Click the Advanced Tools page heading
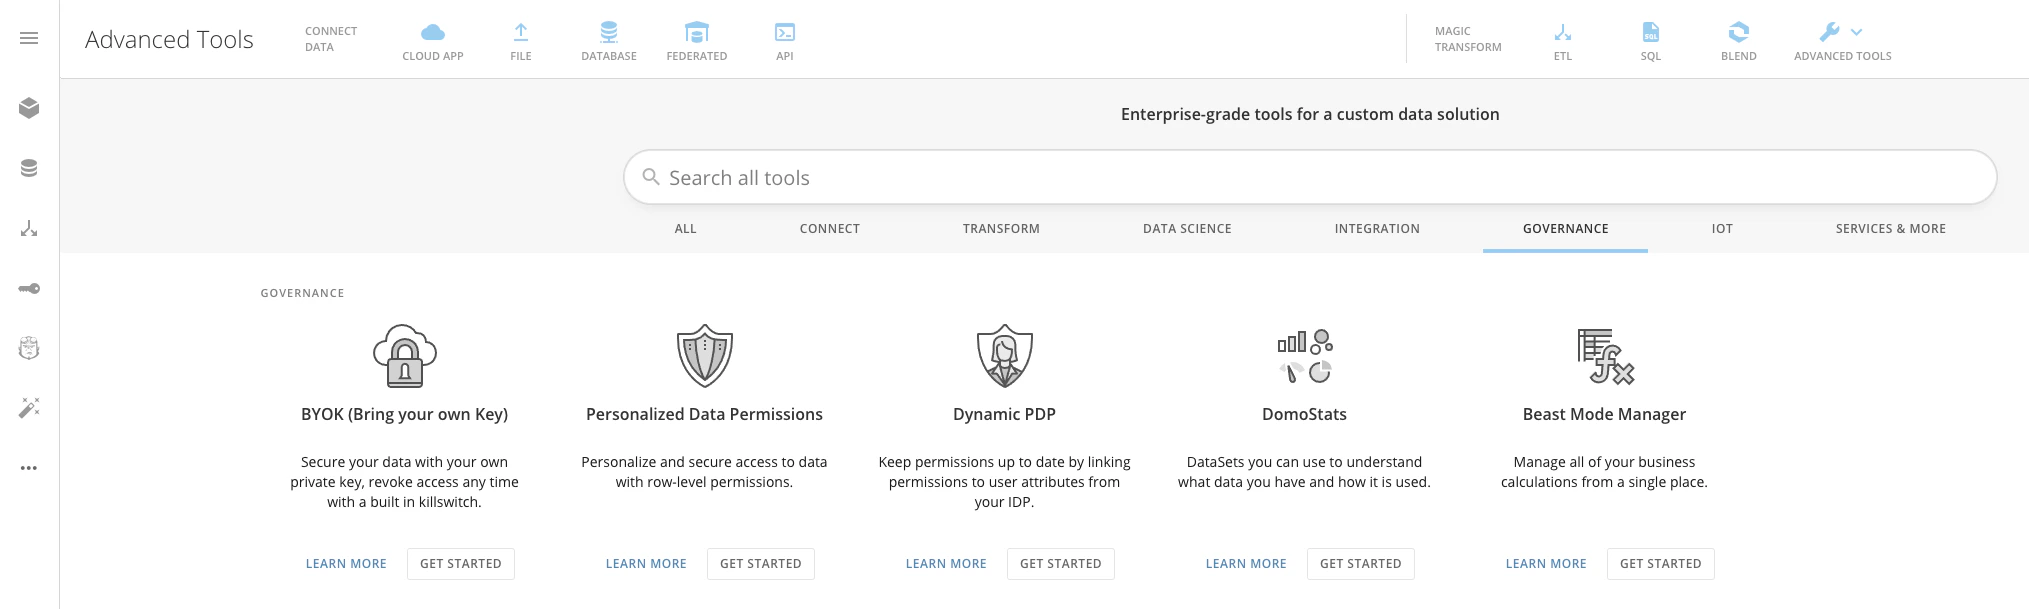The image size is (2029, 609). pyautogui.click(x=169, y=39)
